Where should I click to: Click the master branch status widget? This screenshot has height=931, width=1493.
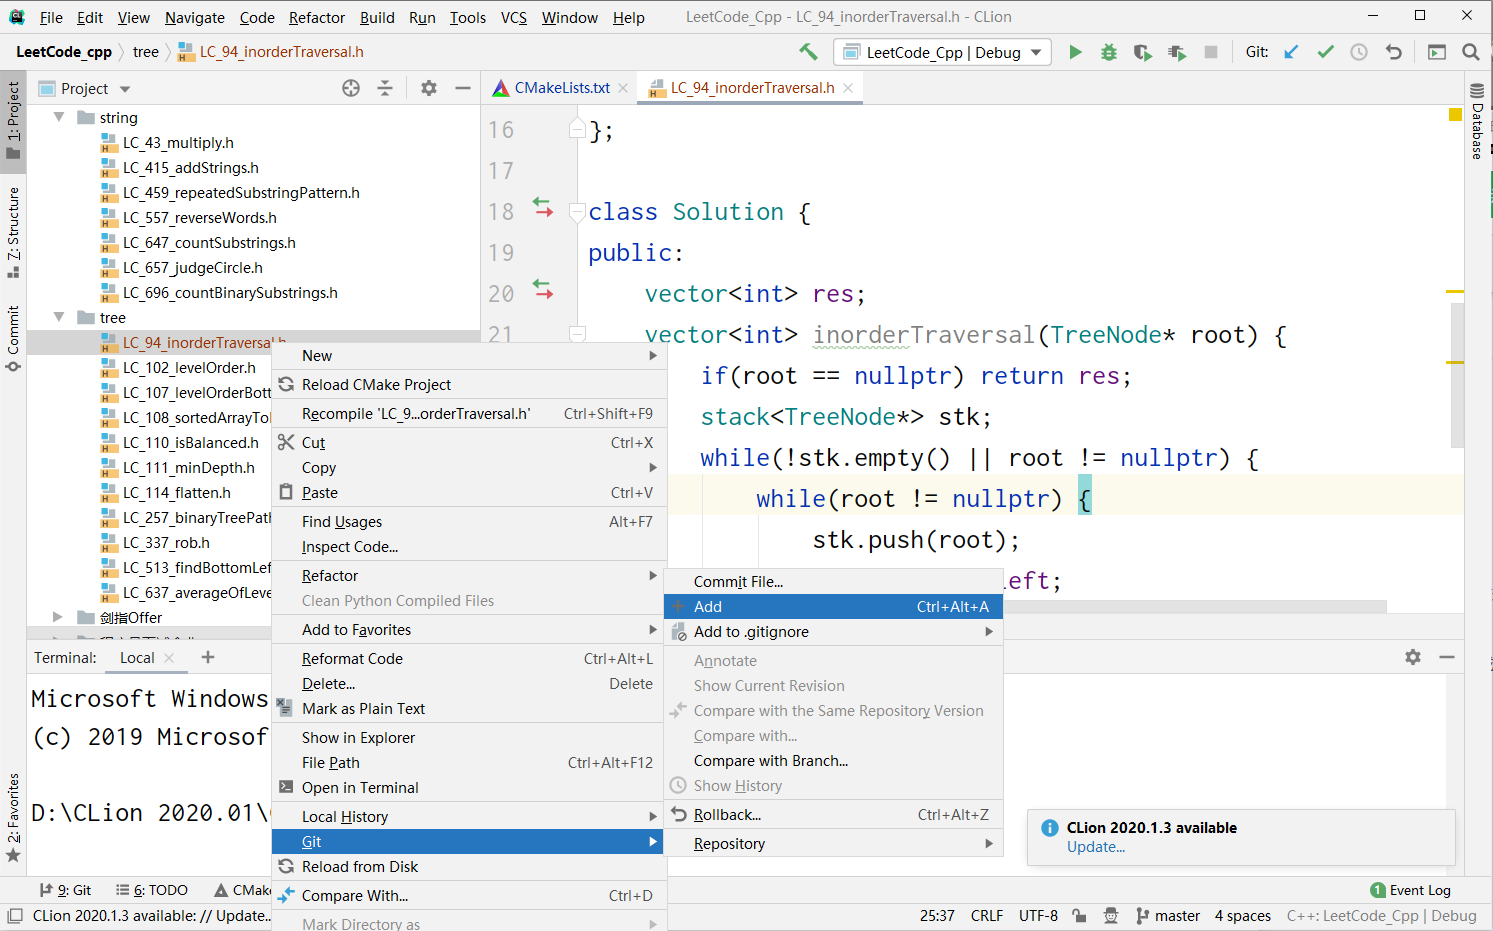(x=1168, y=915)
